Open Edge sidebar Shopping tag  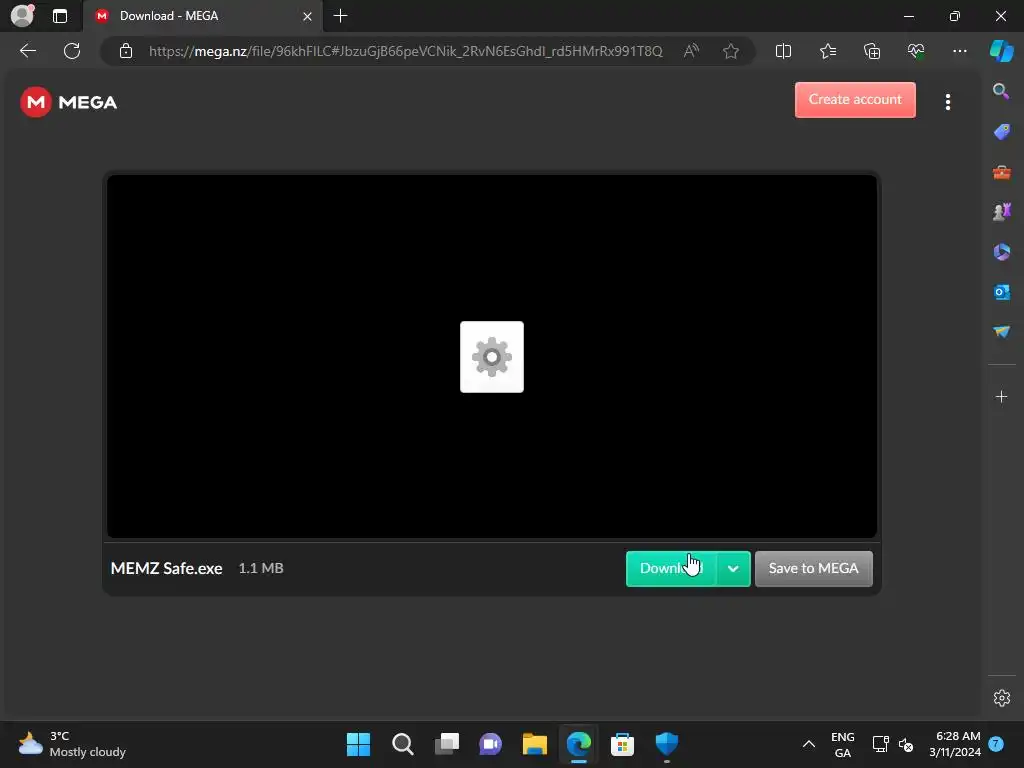click(1001, 132)
